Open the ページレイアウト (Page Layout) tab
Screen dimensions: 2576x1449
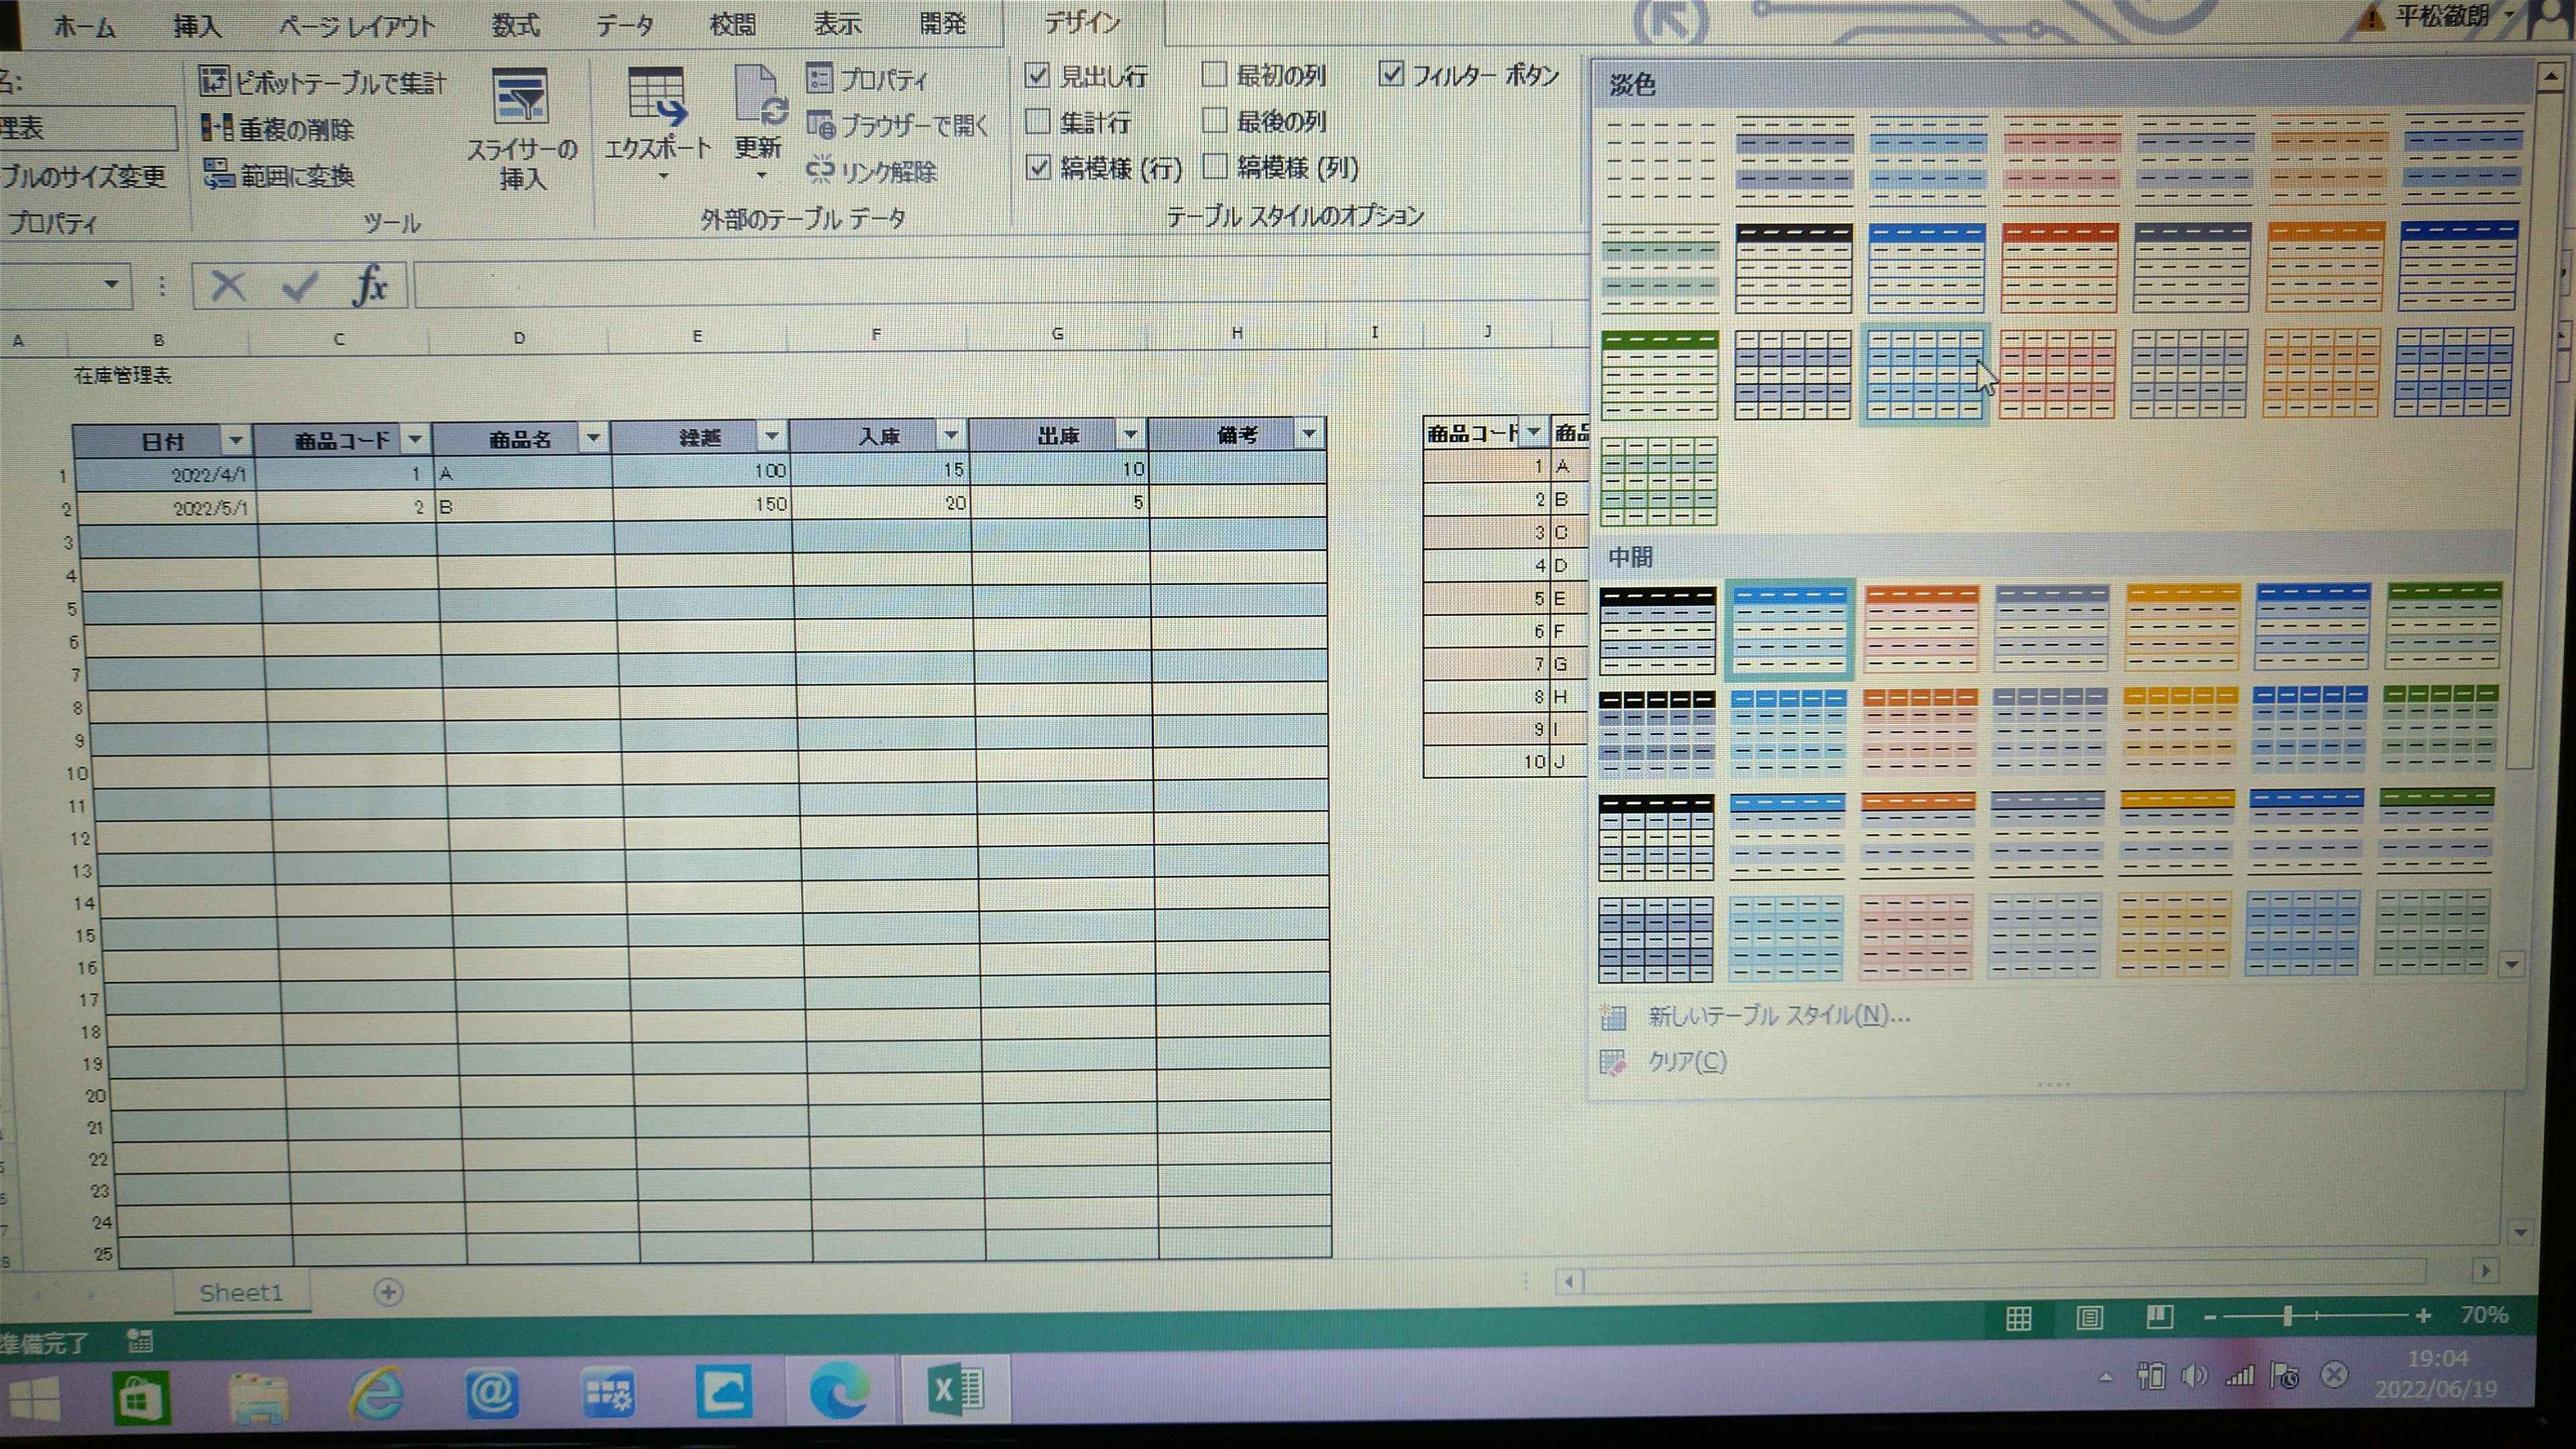pyautogui.click(x=356, y=26)
